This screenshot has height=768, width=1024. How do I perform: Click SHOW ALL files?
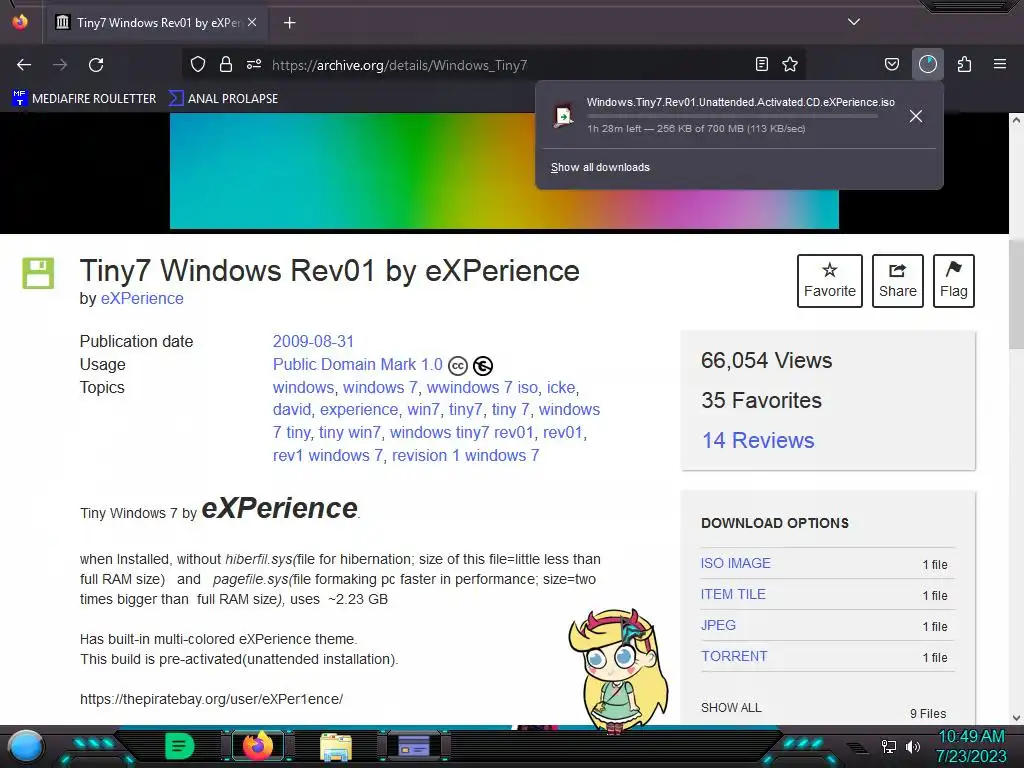point(731,707)
